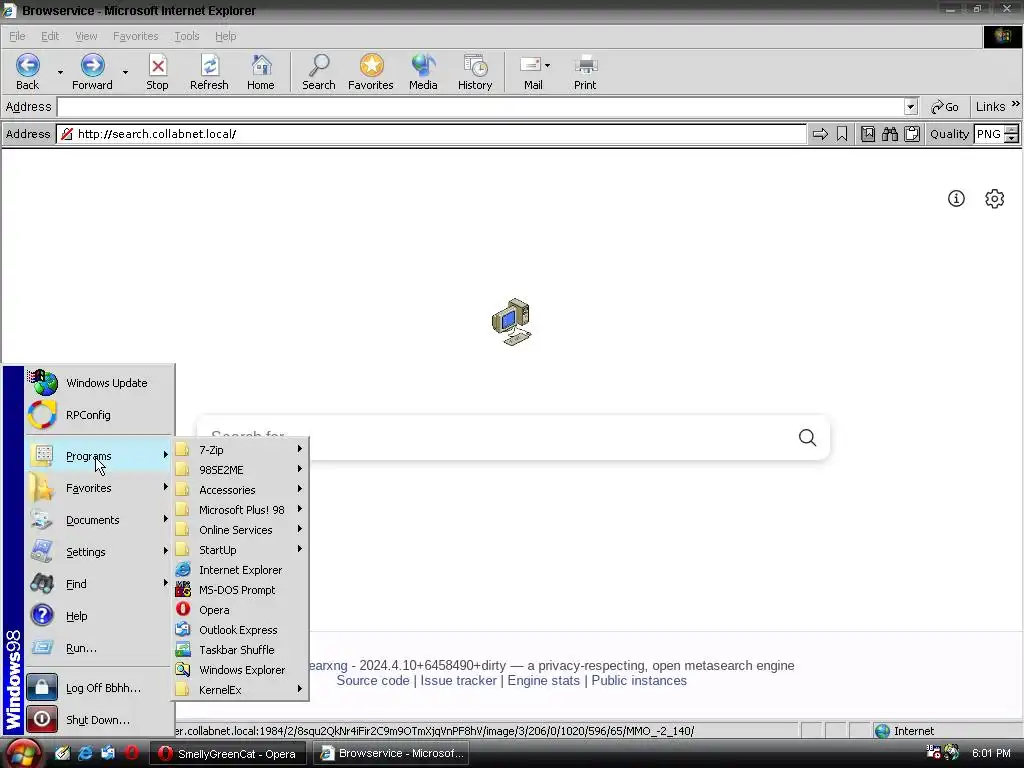
Task: Click the Forward toolbar button
Action: pyautogui.click(x=92, y=72)
